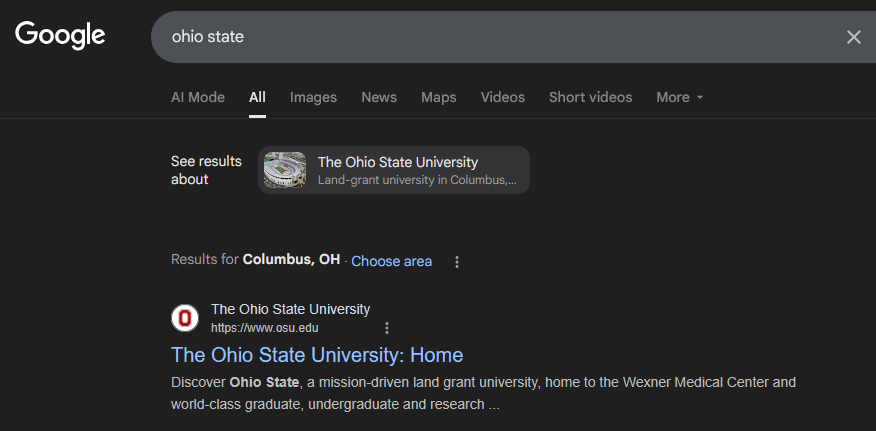876x431 pixels.
Task: Clear the search box with the X icon
Action: point(853,37)
